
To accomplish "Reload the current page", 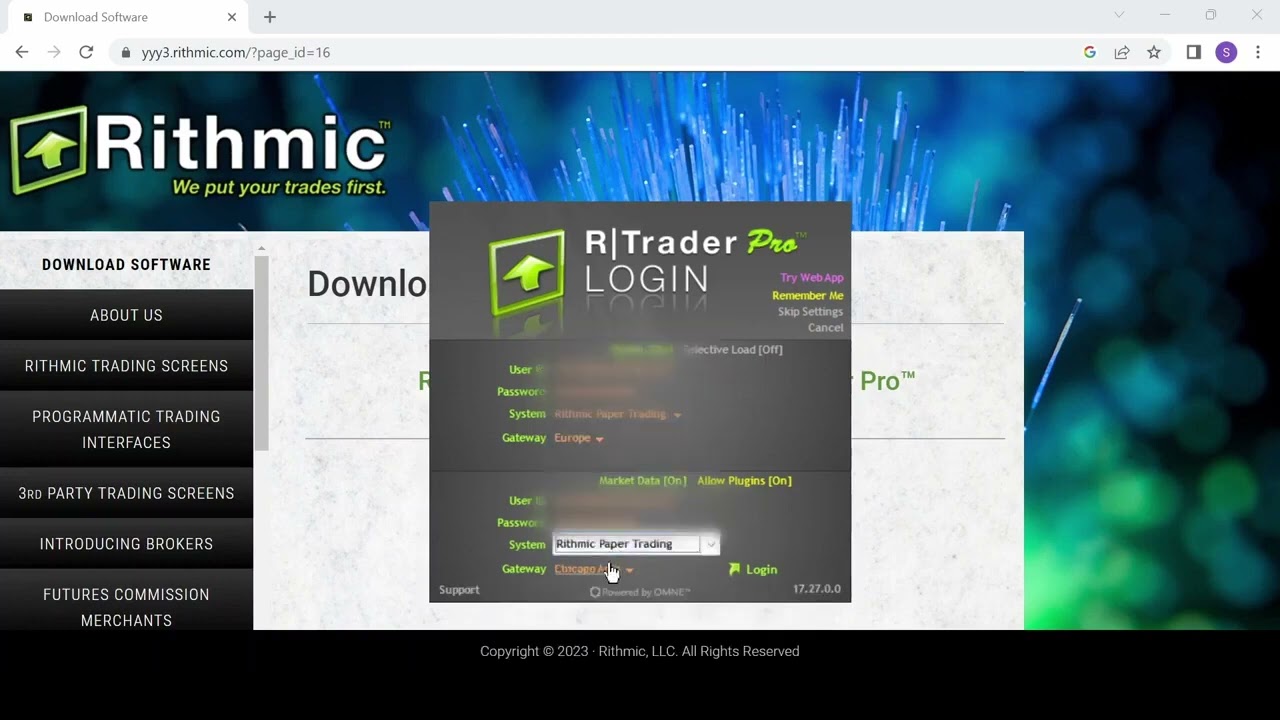I will [x=86, y=52].
